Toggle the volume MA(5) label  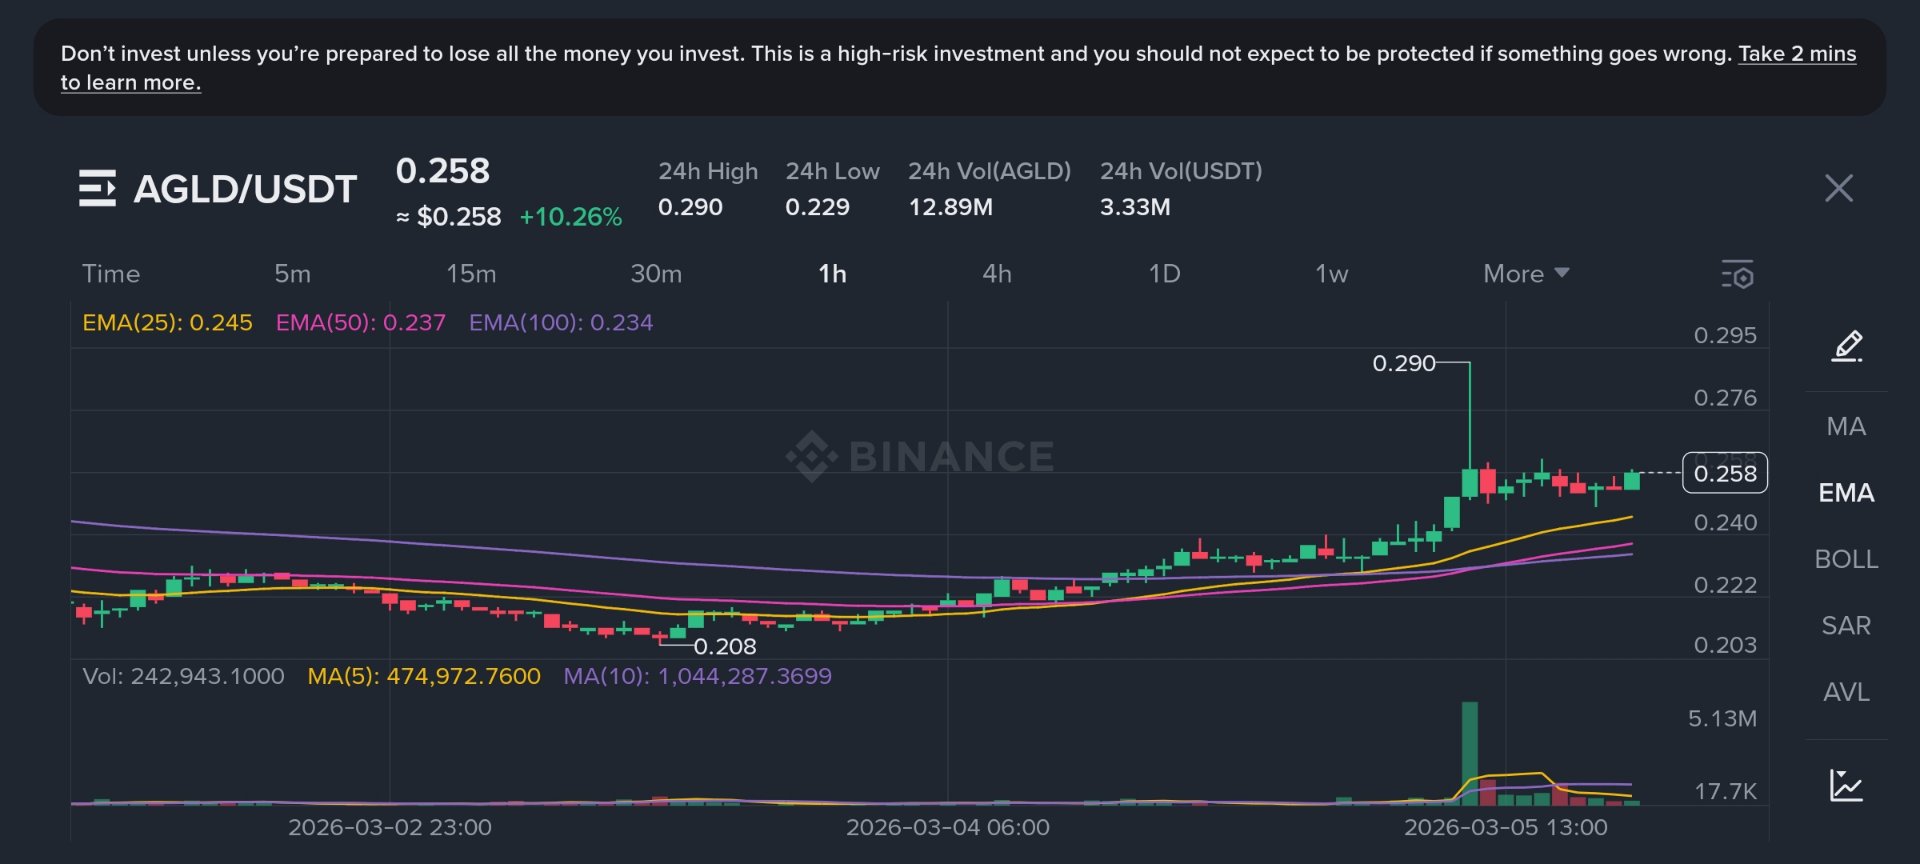(424, 676)
